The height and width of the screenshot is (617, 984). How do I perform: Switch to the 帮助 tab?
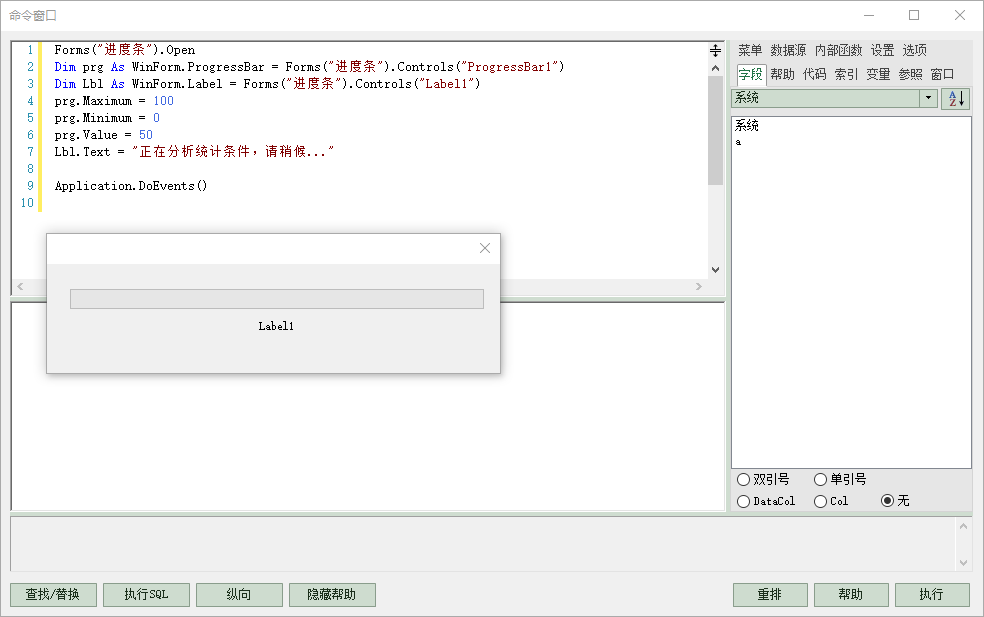point(783,75)
